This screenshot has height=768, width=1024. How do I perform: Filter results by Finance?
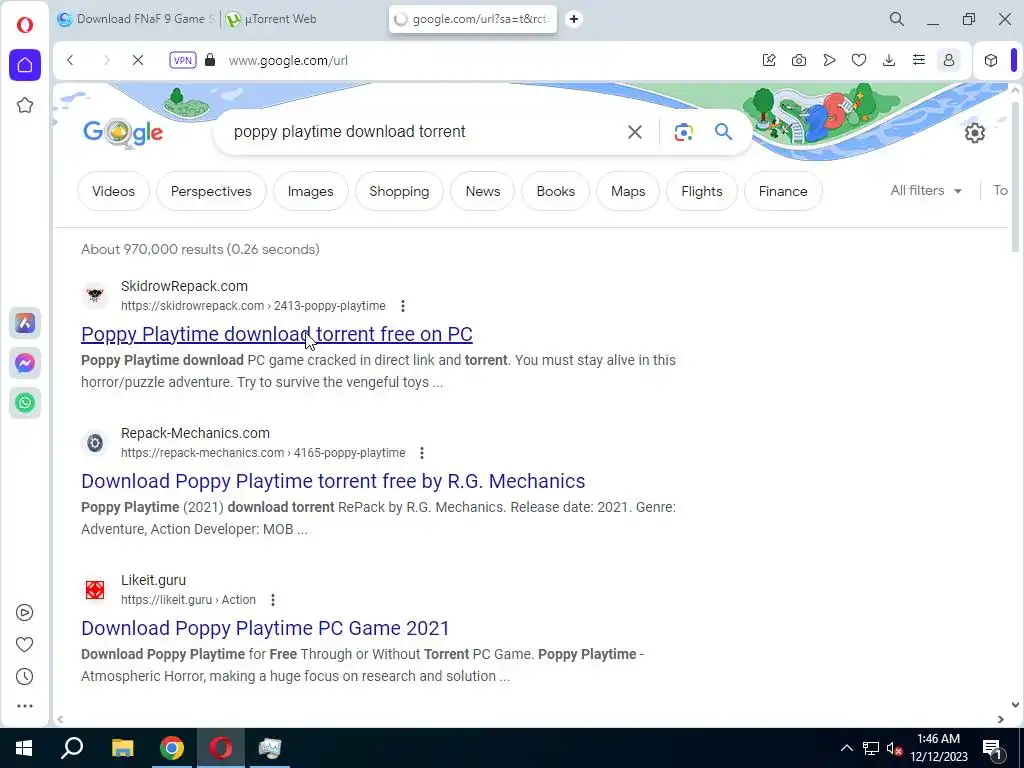tap(783, 191)
